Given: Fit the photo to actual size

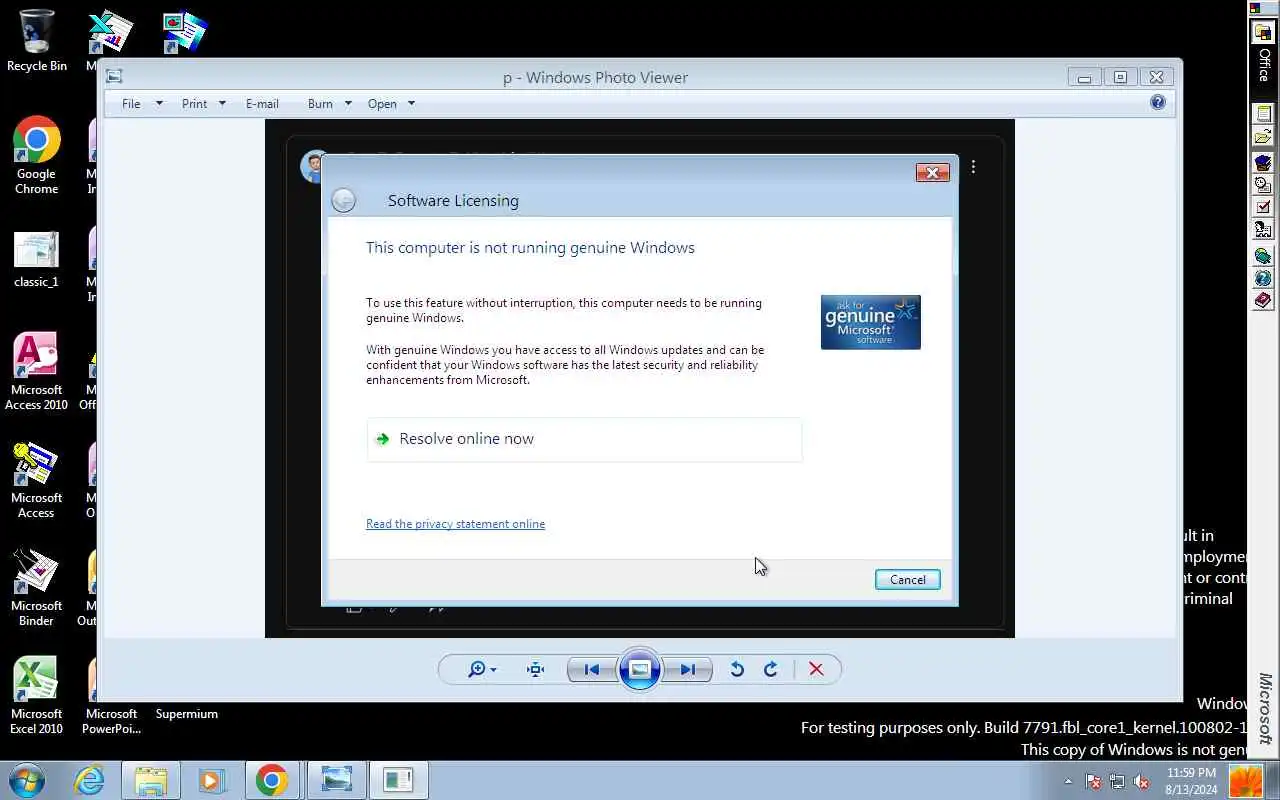Looking at the screenshot, I should [536, 669].
